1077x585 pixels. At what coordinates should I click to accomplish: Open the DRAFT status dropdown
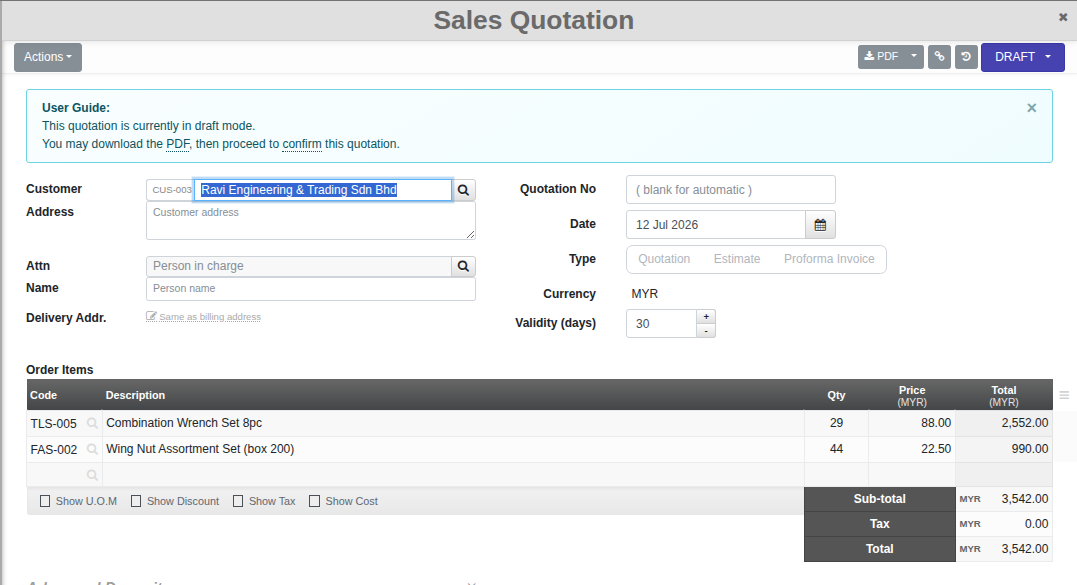coord(1023,57)
